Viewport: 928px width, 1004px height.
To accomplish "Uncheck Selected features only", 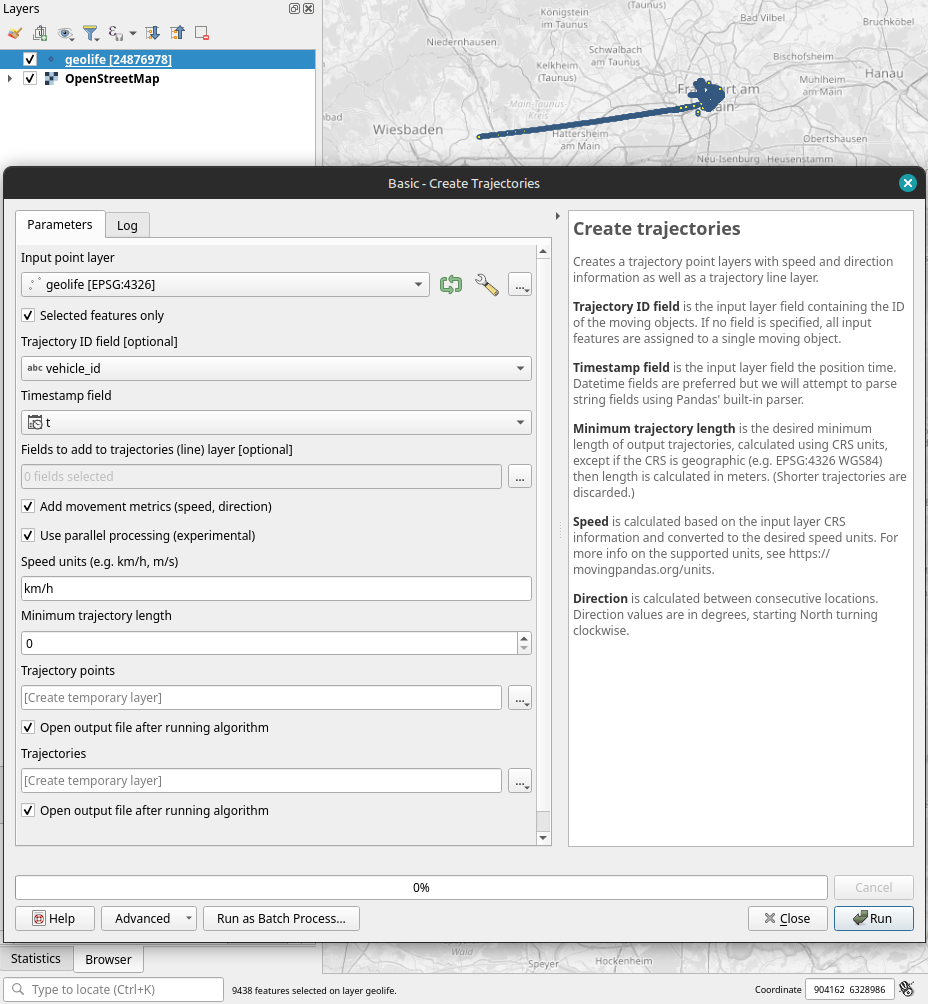I will click(28, 316).
